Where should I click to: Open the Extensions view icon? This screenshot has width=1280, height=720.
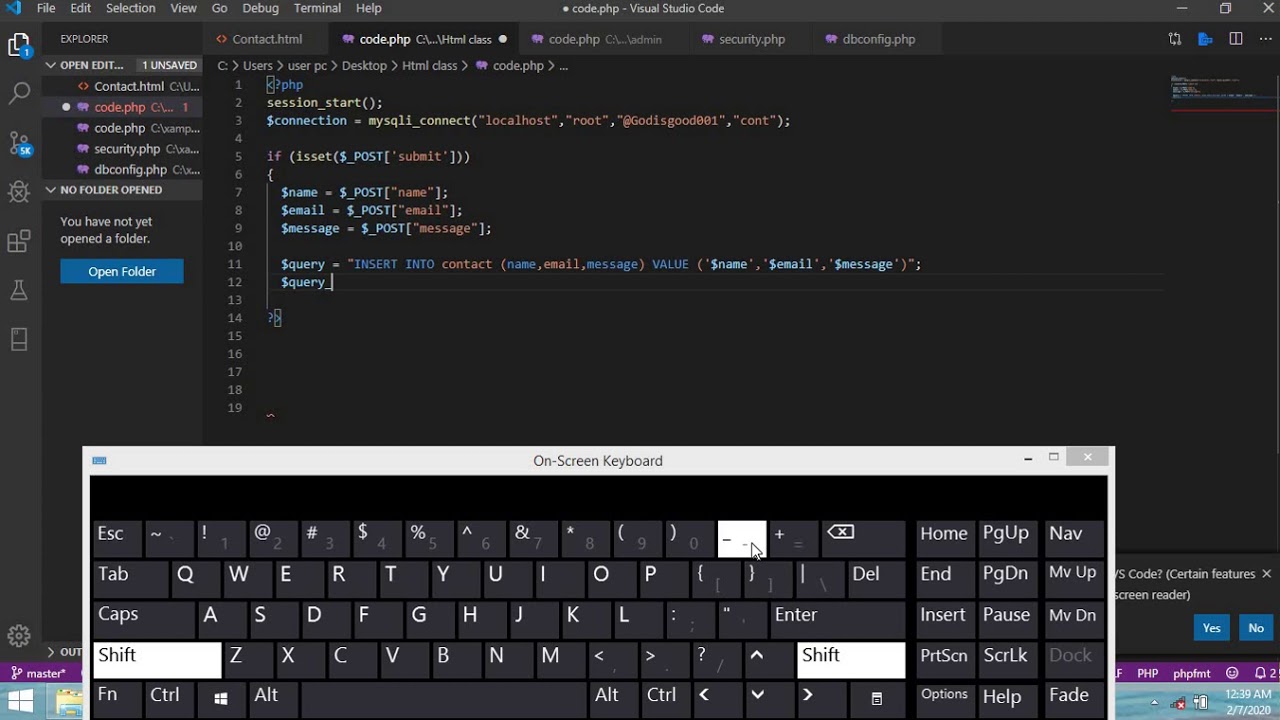pos(19,241)
